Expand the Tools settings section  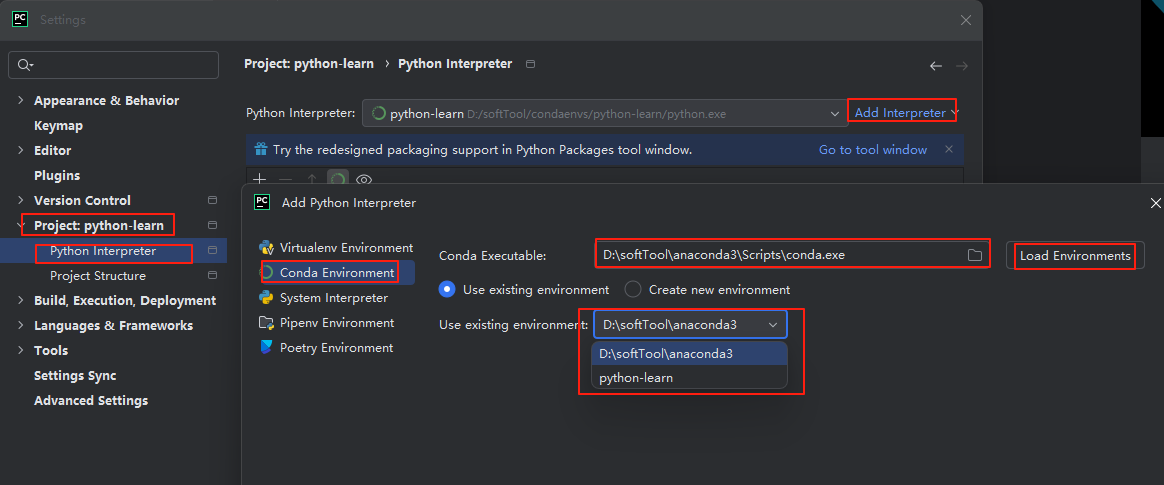21,351
